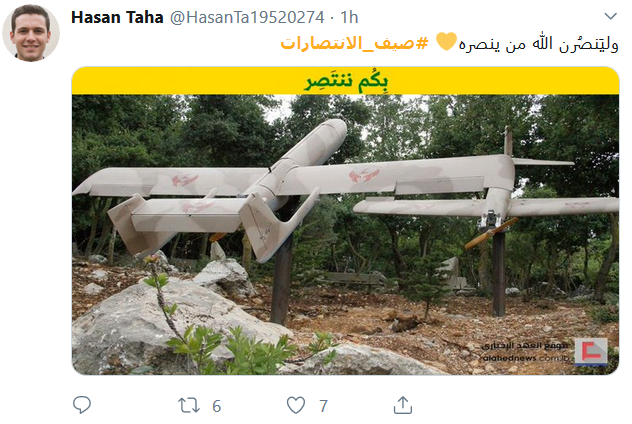This screenshot has height=424, width=632.
Task: Click the reply speech bubble icon
Action: coord(82,405)
